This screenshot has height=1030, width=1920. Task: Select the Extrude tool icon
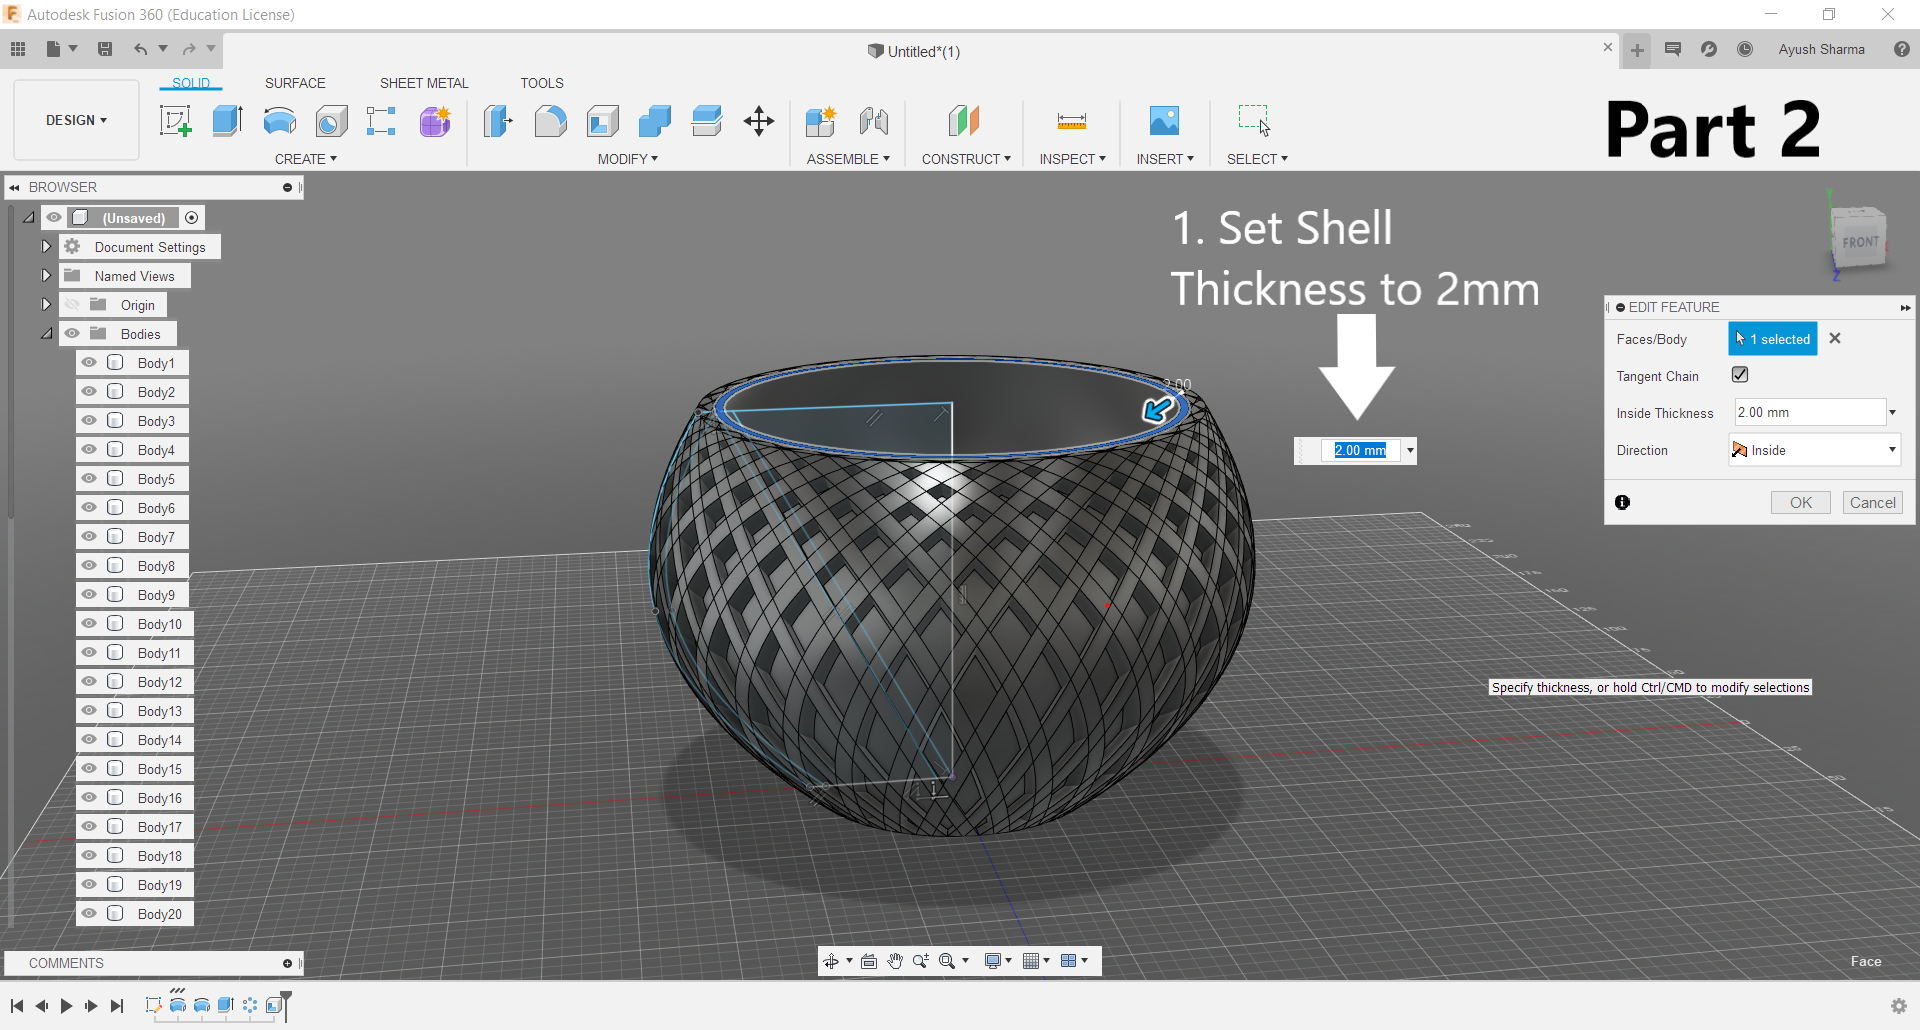tap(228, 121)
